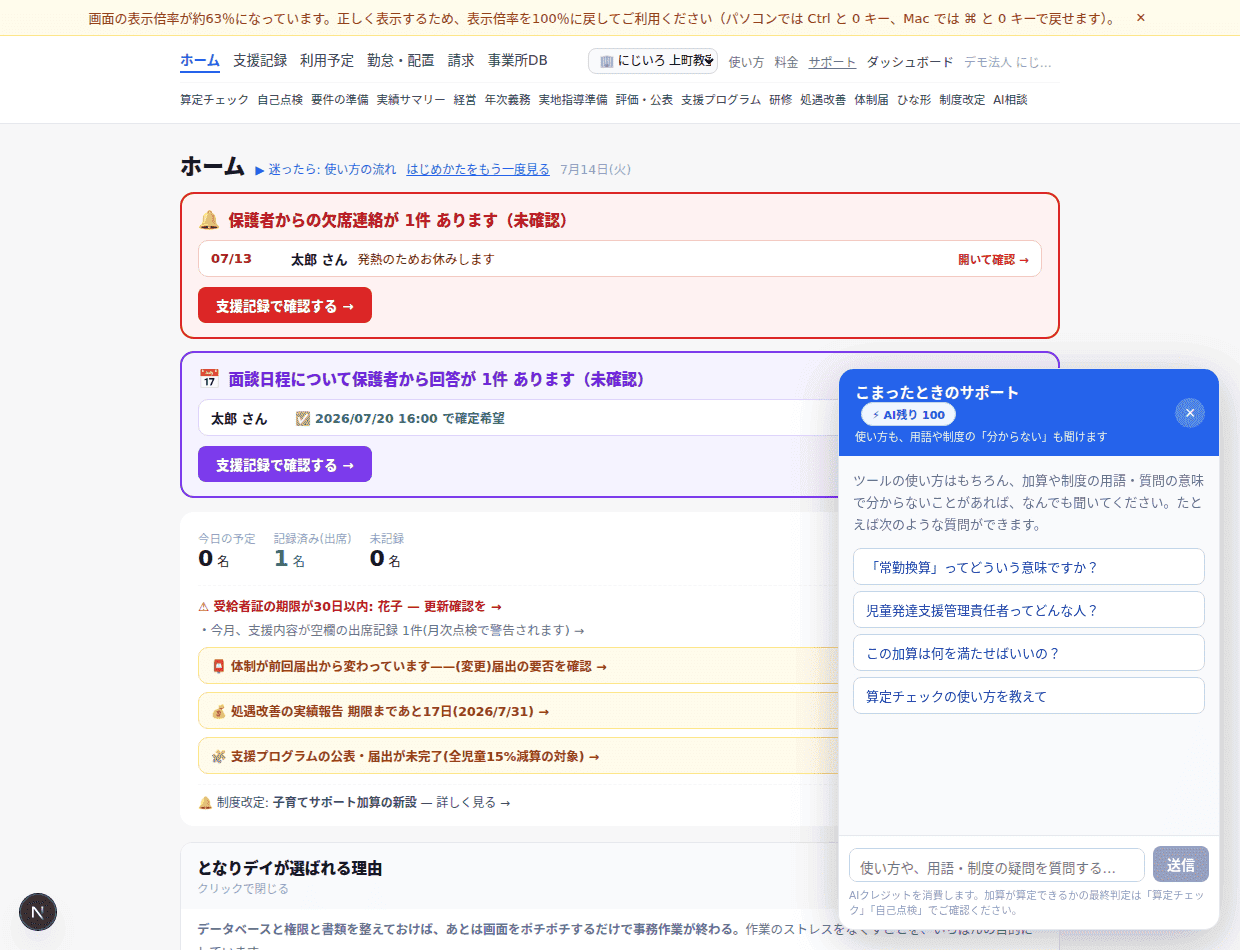Open ひな形 sub-menu item
The height and width of the screenshot is (950, 1240).
[x=914, y=100]
